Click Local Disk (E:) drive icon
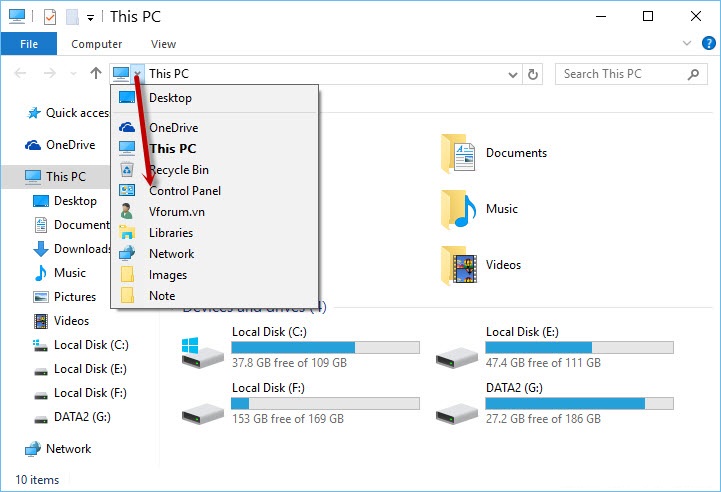This screenshot has width=721, height=492. pyautogui.click(x=457, y=358)
